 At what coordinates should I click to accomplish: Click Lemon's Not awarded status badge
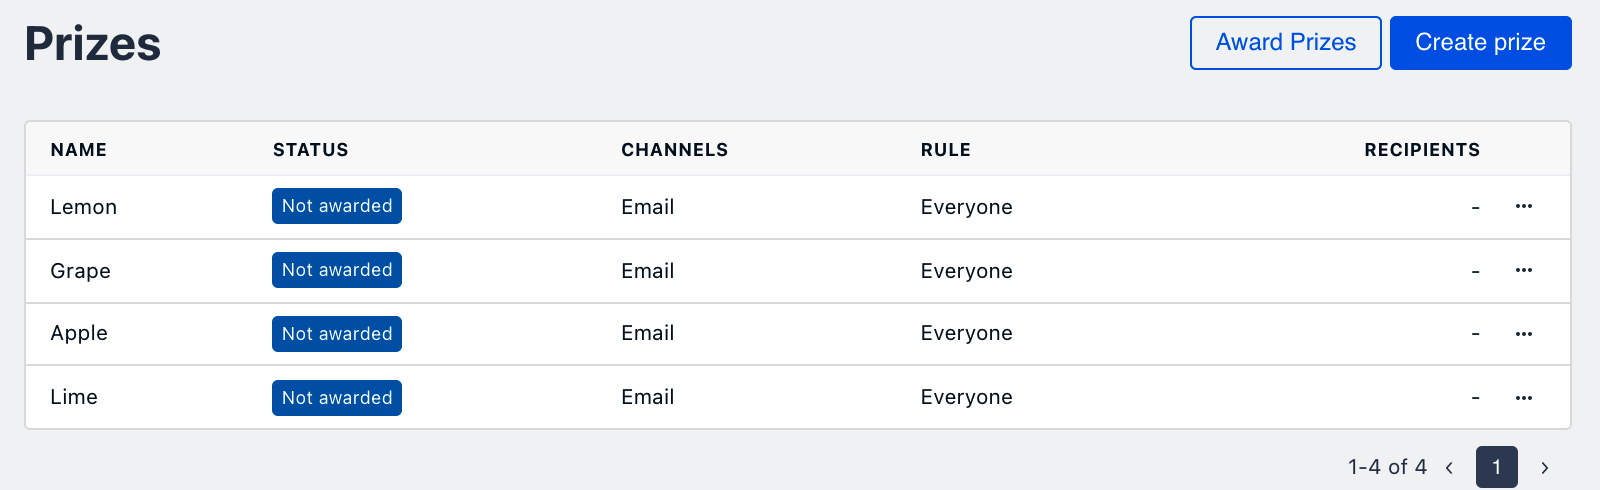coord(337,206)
